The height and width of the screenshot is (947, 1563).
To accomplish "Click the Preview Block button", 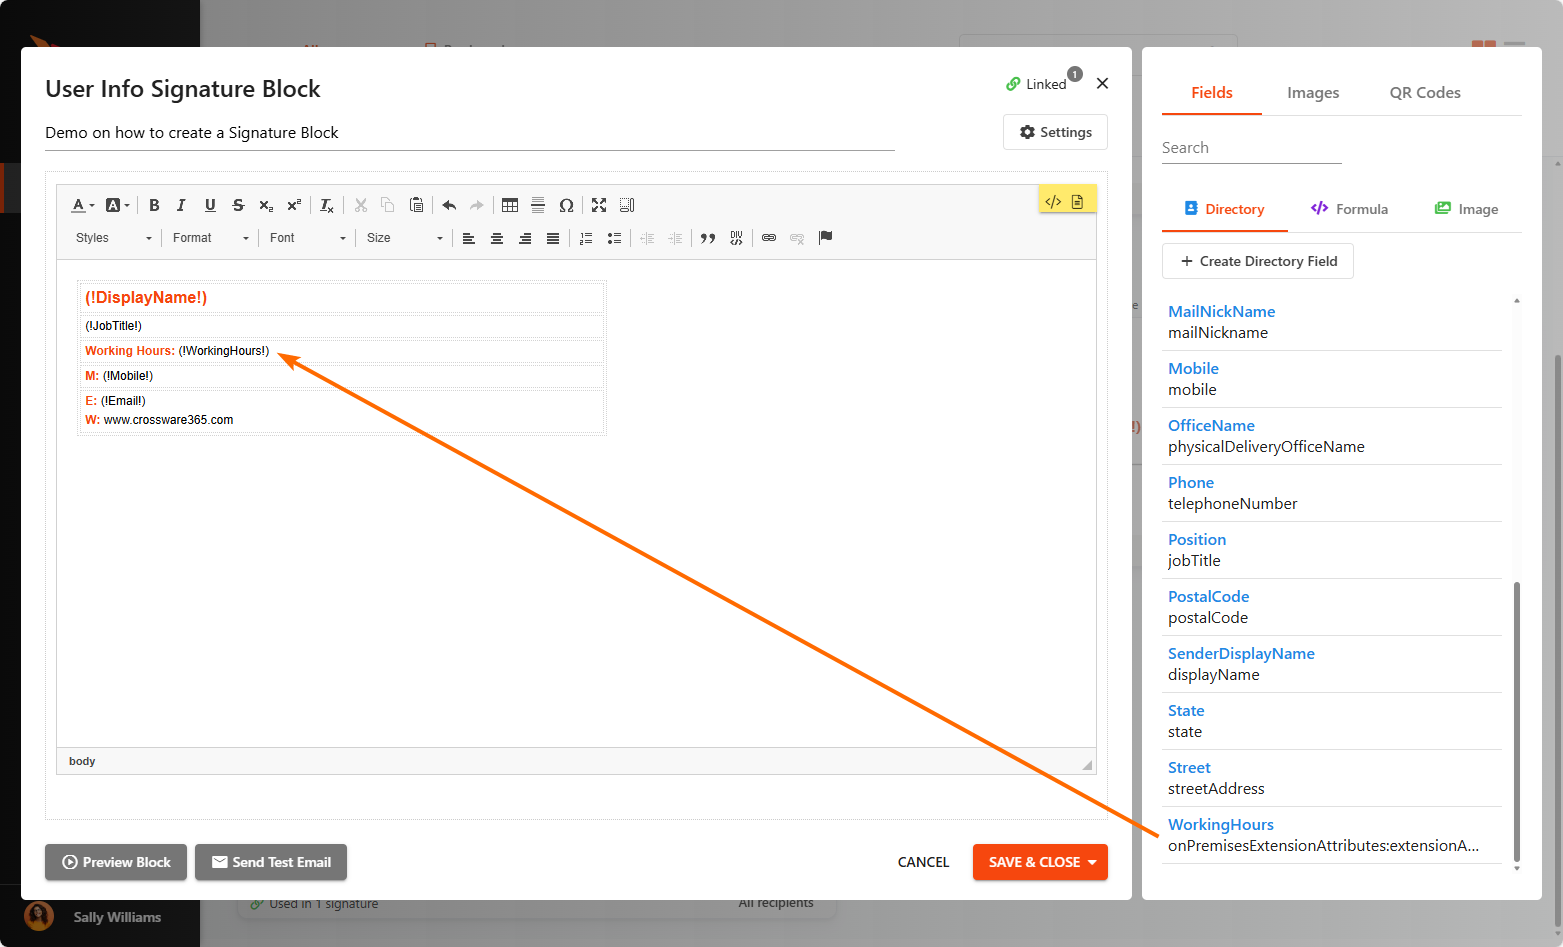I will 116,862.
